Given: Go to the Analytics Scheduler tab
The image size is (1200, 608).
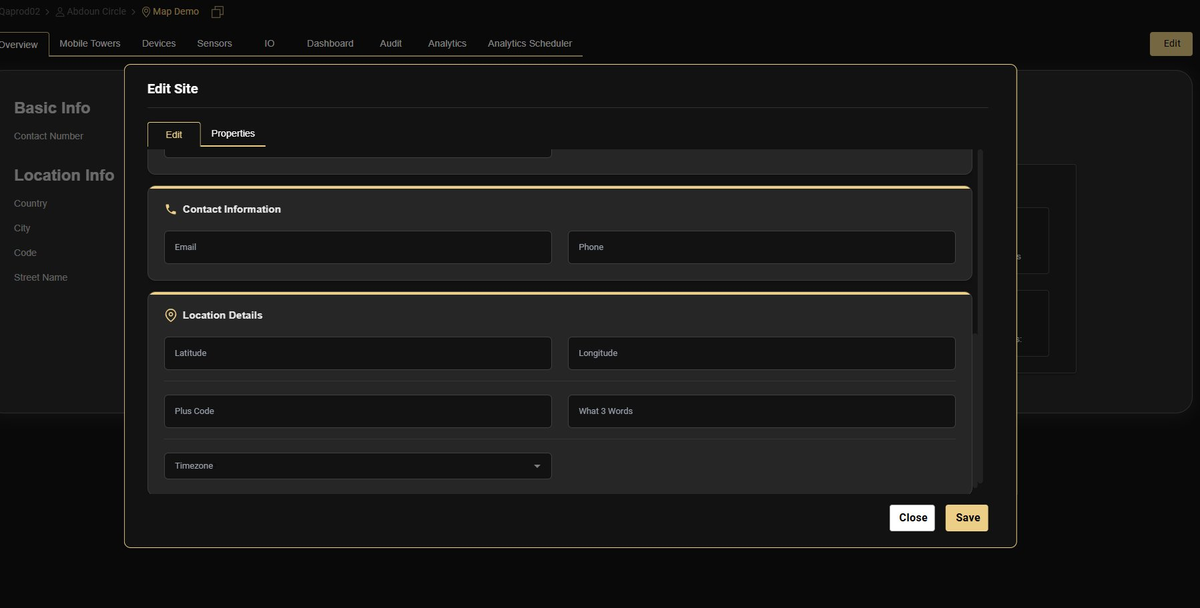Looking at the screenshot, I should [x=530, y=44].
